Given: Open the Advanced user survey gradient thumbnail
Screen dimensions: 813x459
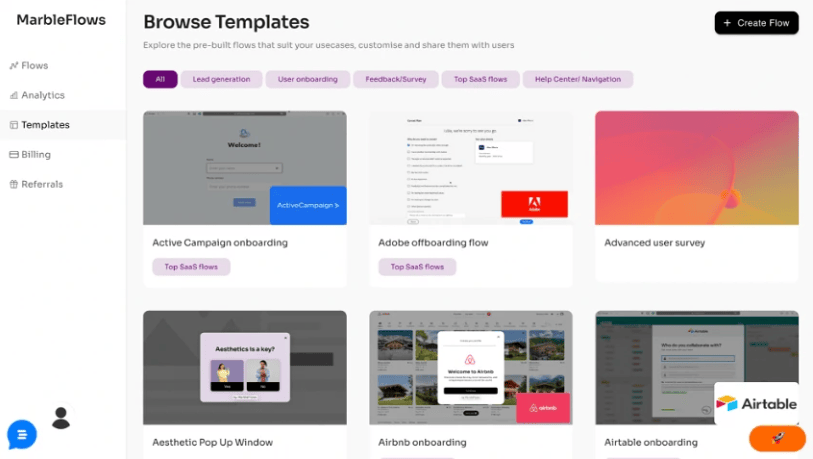Looking at the screenshot, I should click(697, 168).
